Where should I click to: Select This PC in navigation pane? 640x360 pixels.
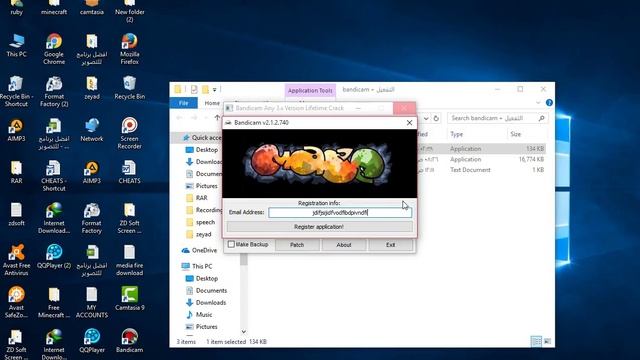pos(197,266)
